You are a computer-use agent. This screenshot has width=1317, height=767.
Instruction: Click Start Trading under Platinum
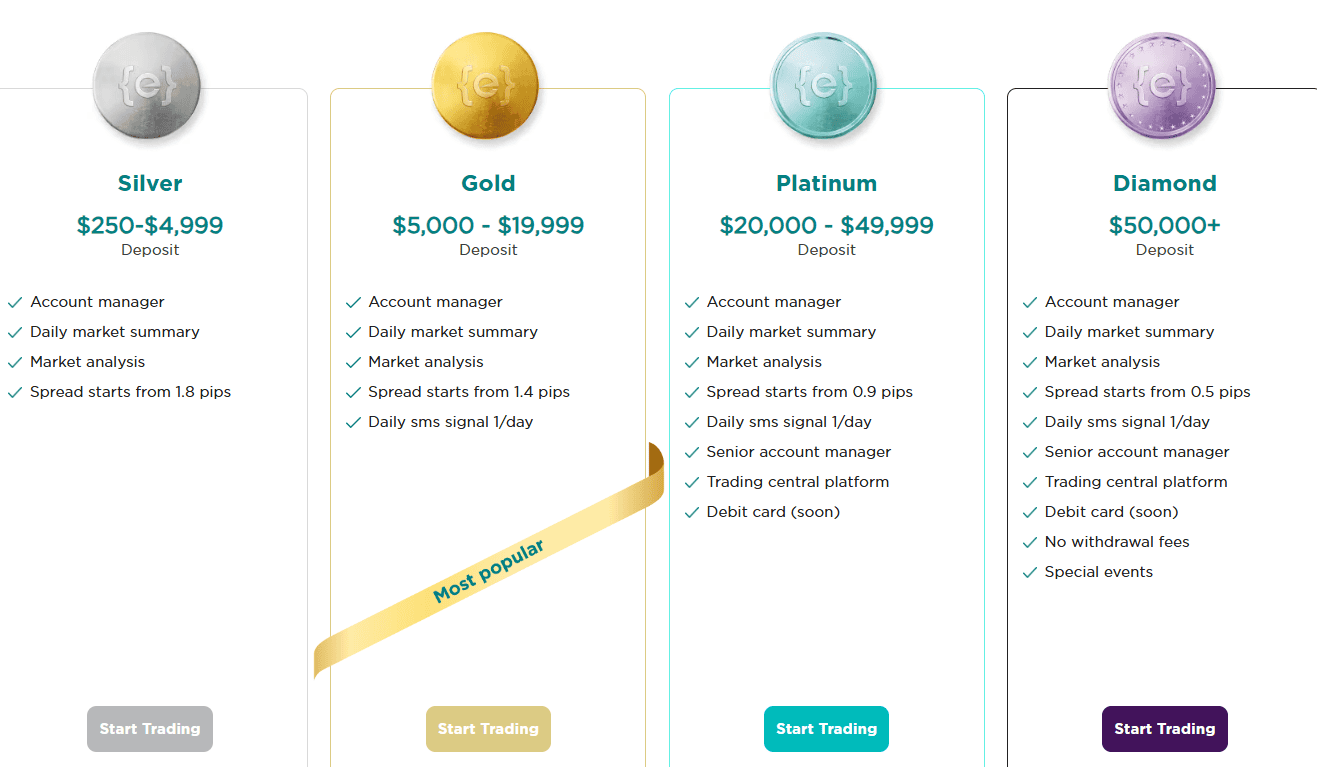click(x=826, y=729)
